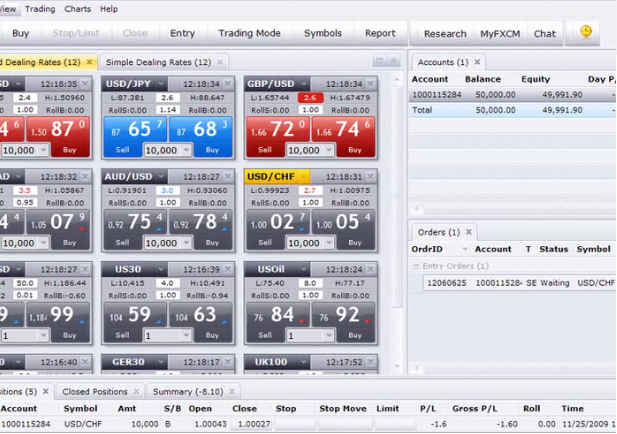The width and height of the screenshot is (617, 434).
Task: Buy USOil at 76.92
Action: (344, 322)
